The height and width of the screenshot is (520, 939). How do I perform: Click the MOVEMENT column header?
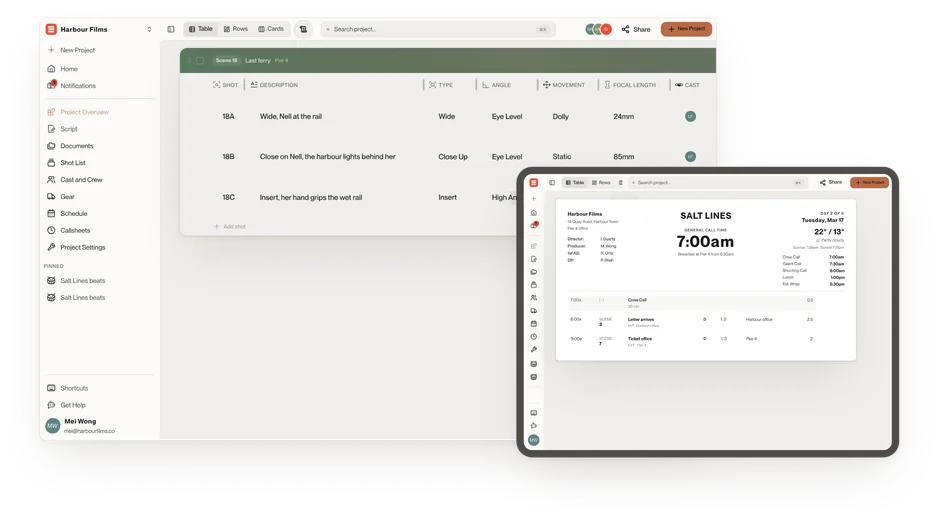pos(564,85)
